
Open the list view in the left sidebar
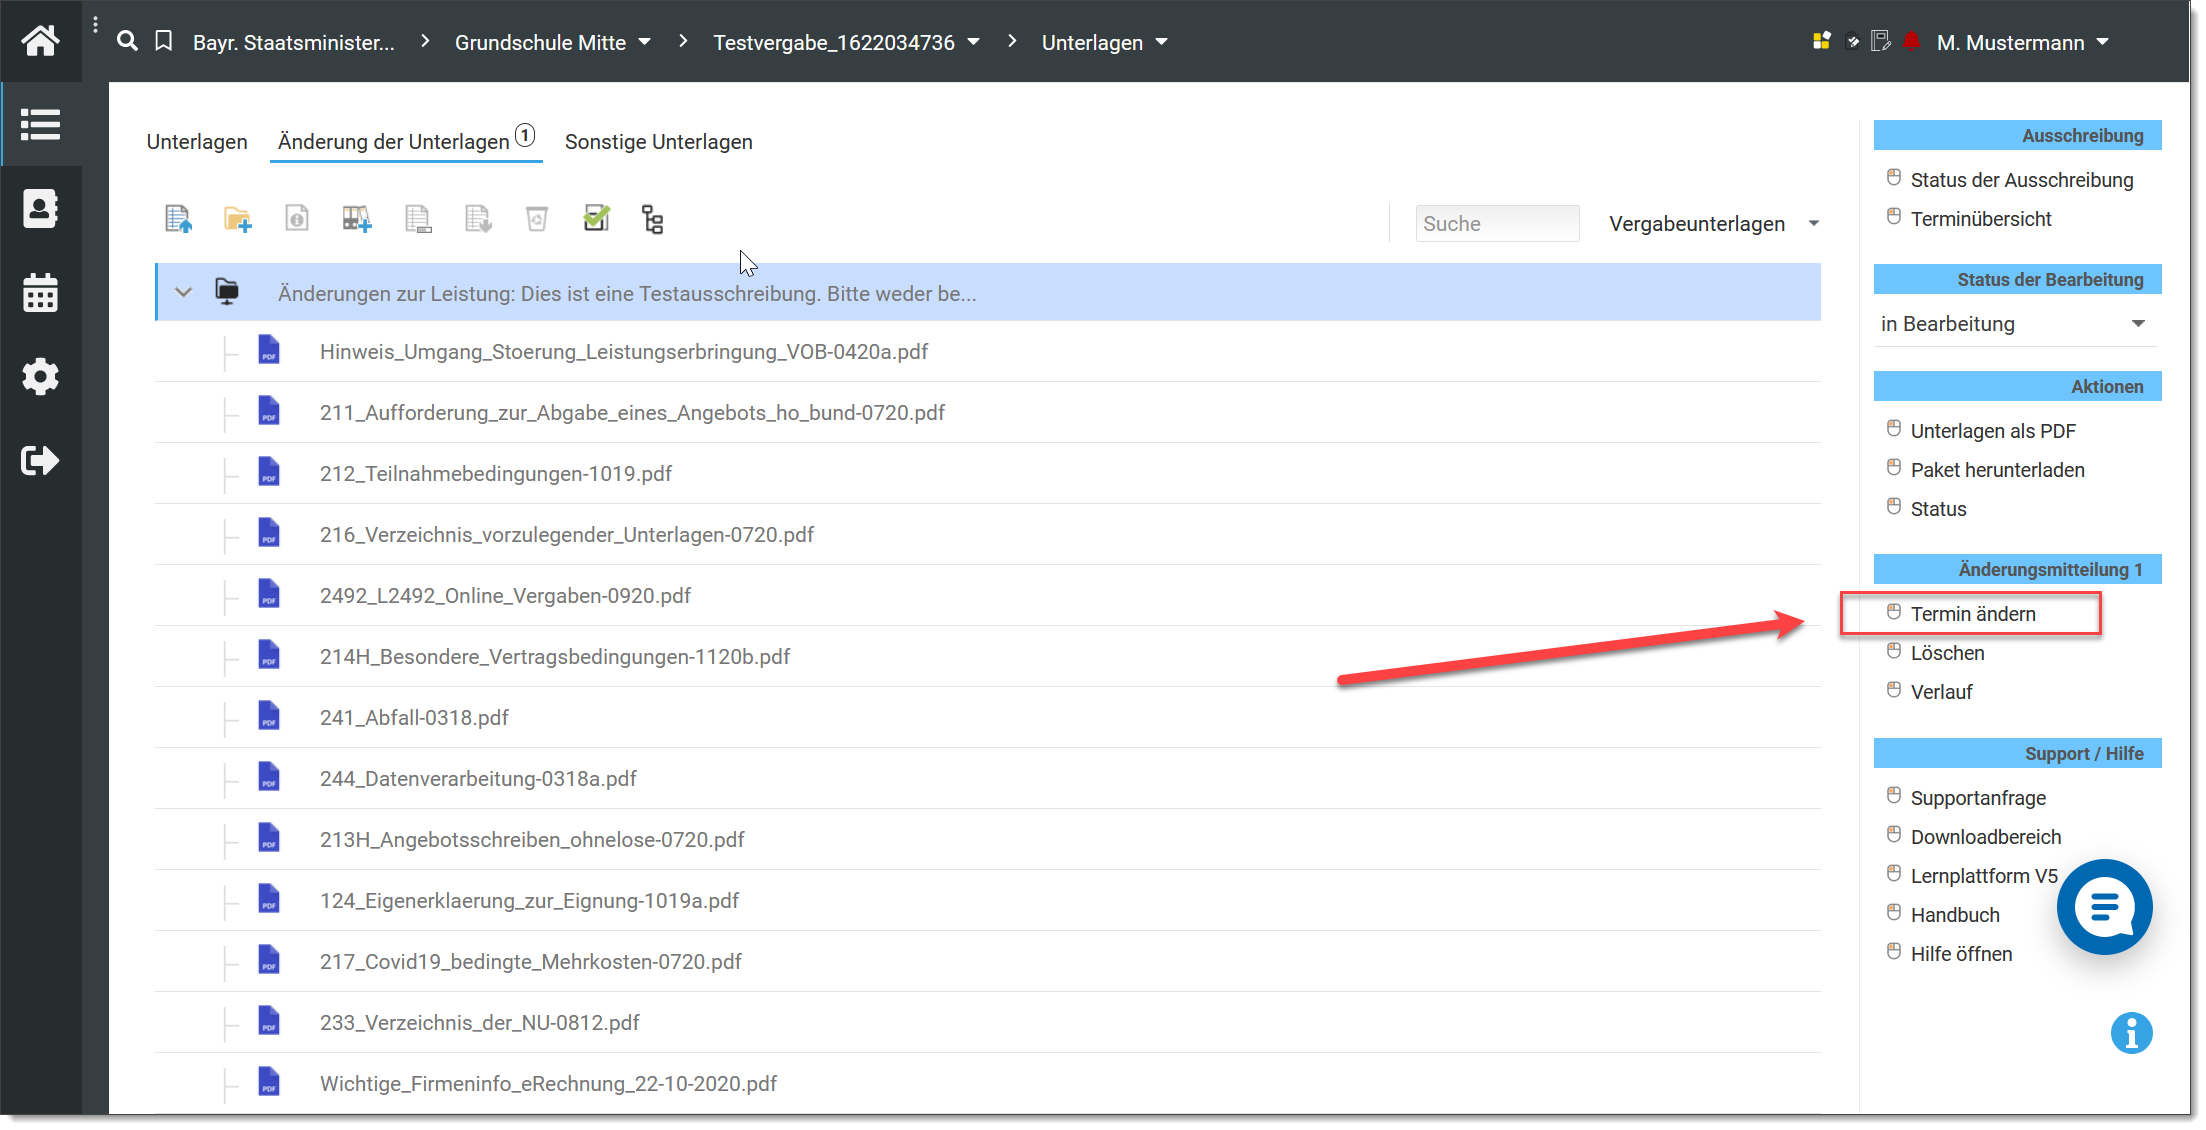(41, 125)
